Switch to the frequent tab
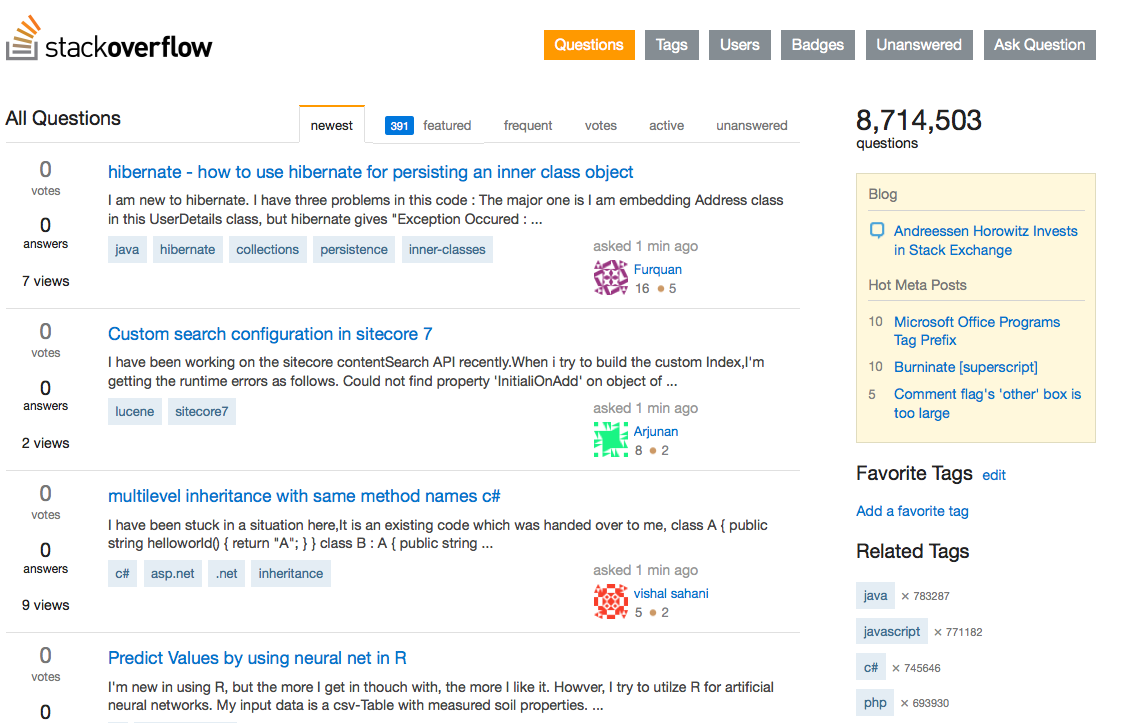 pyautogui.click(x=528, y=125)
